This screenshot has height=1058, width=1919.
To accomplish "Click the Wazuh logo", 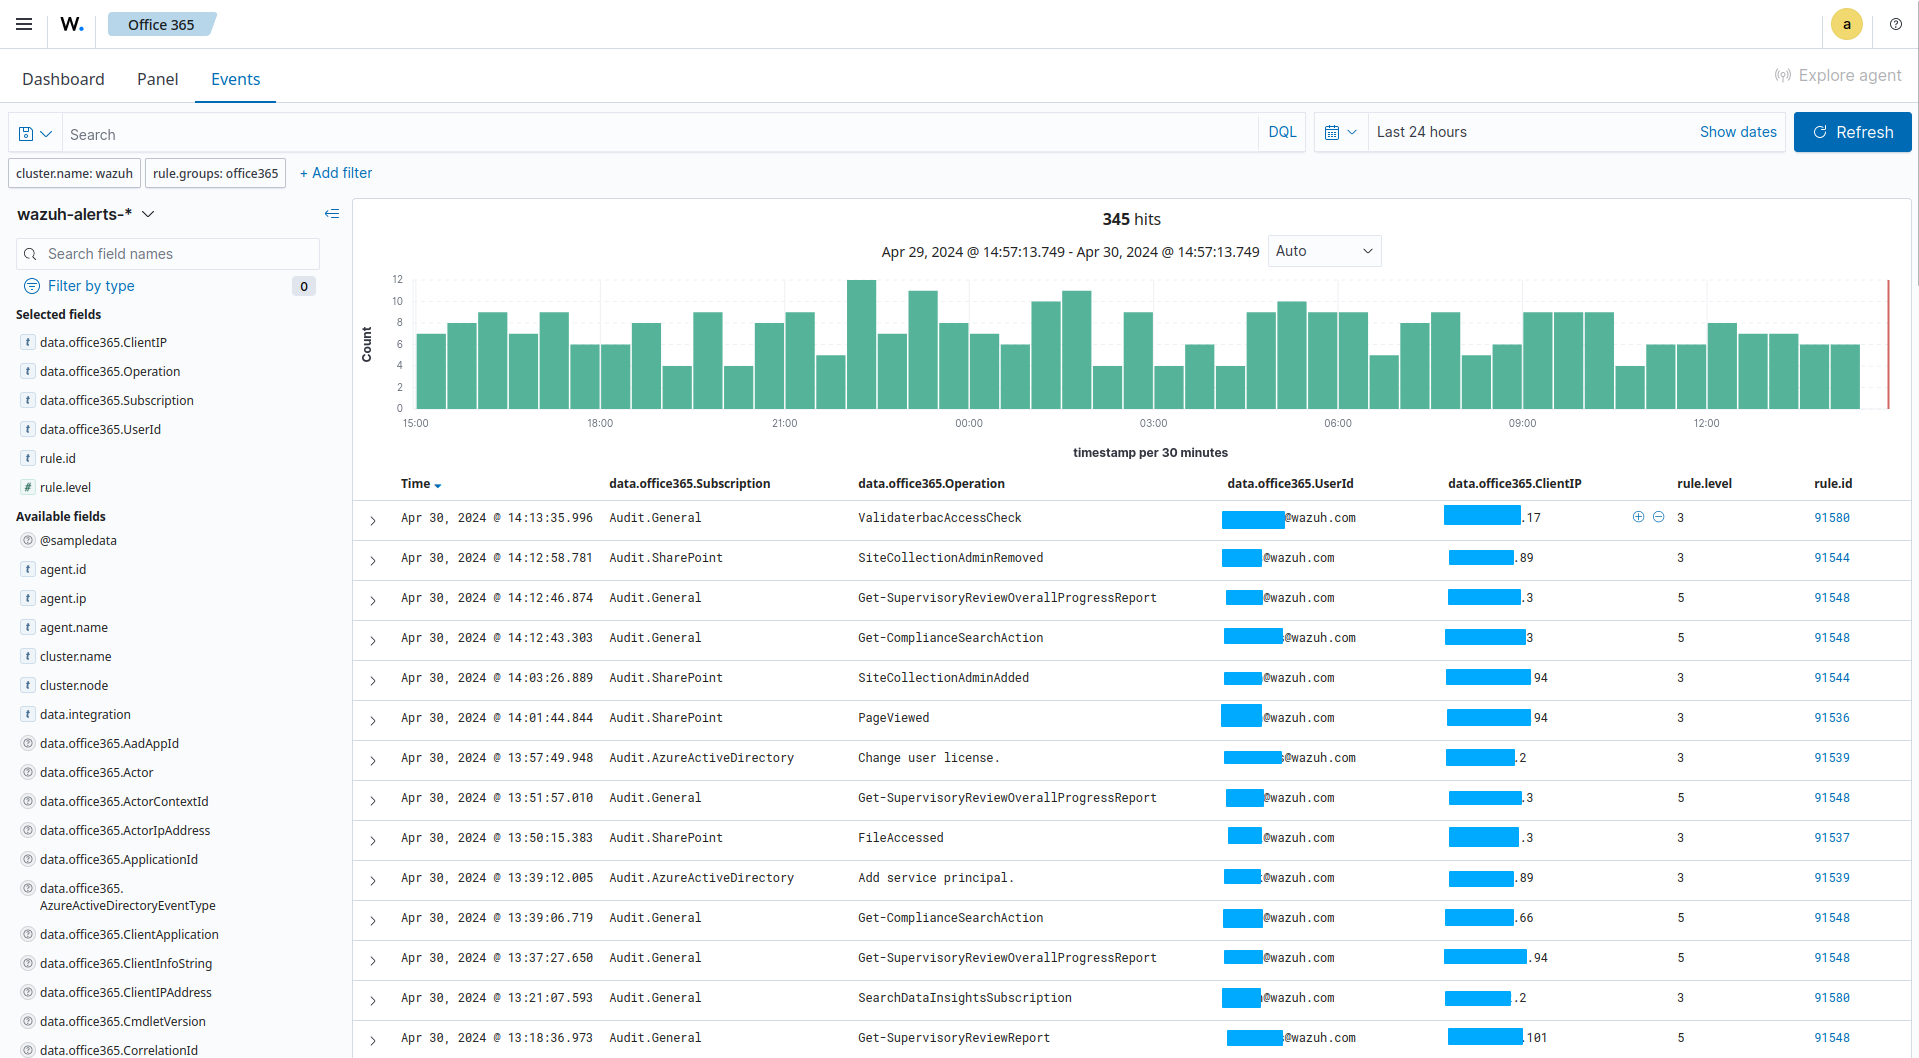I will coord(70,24).
